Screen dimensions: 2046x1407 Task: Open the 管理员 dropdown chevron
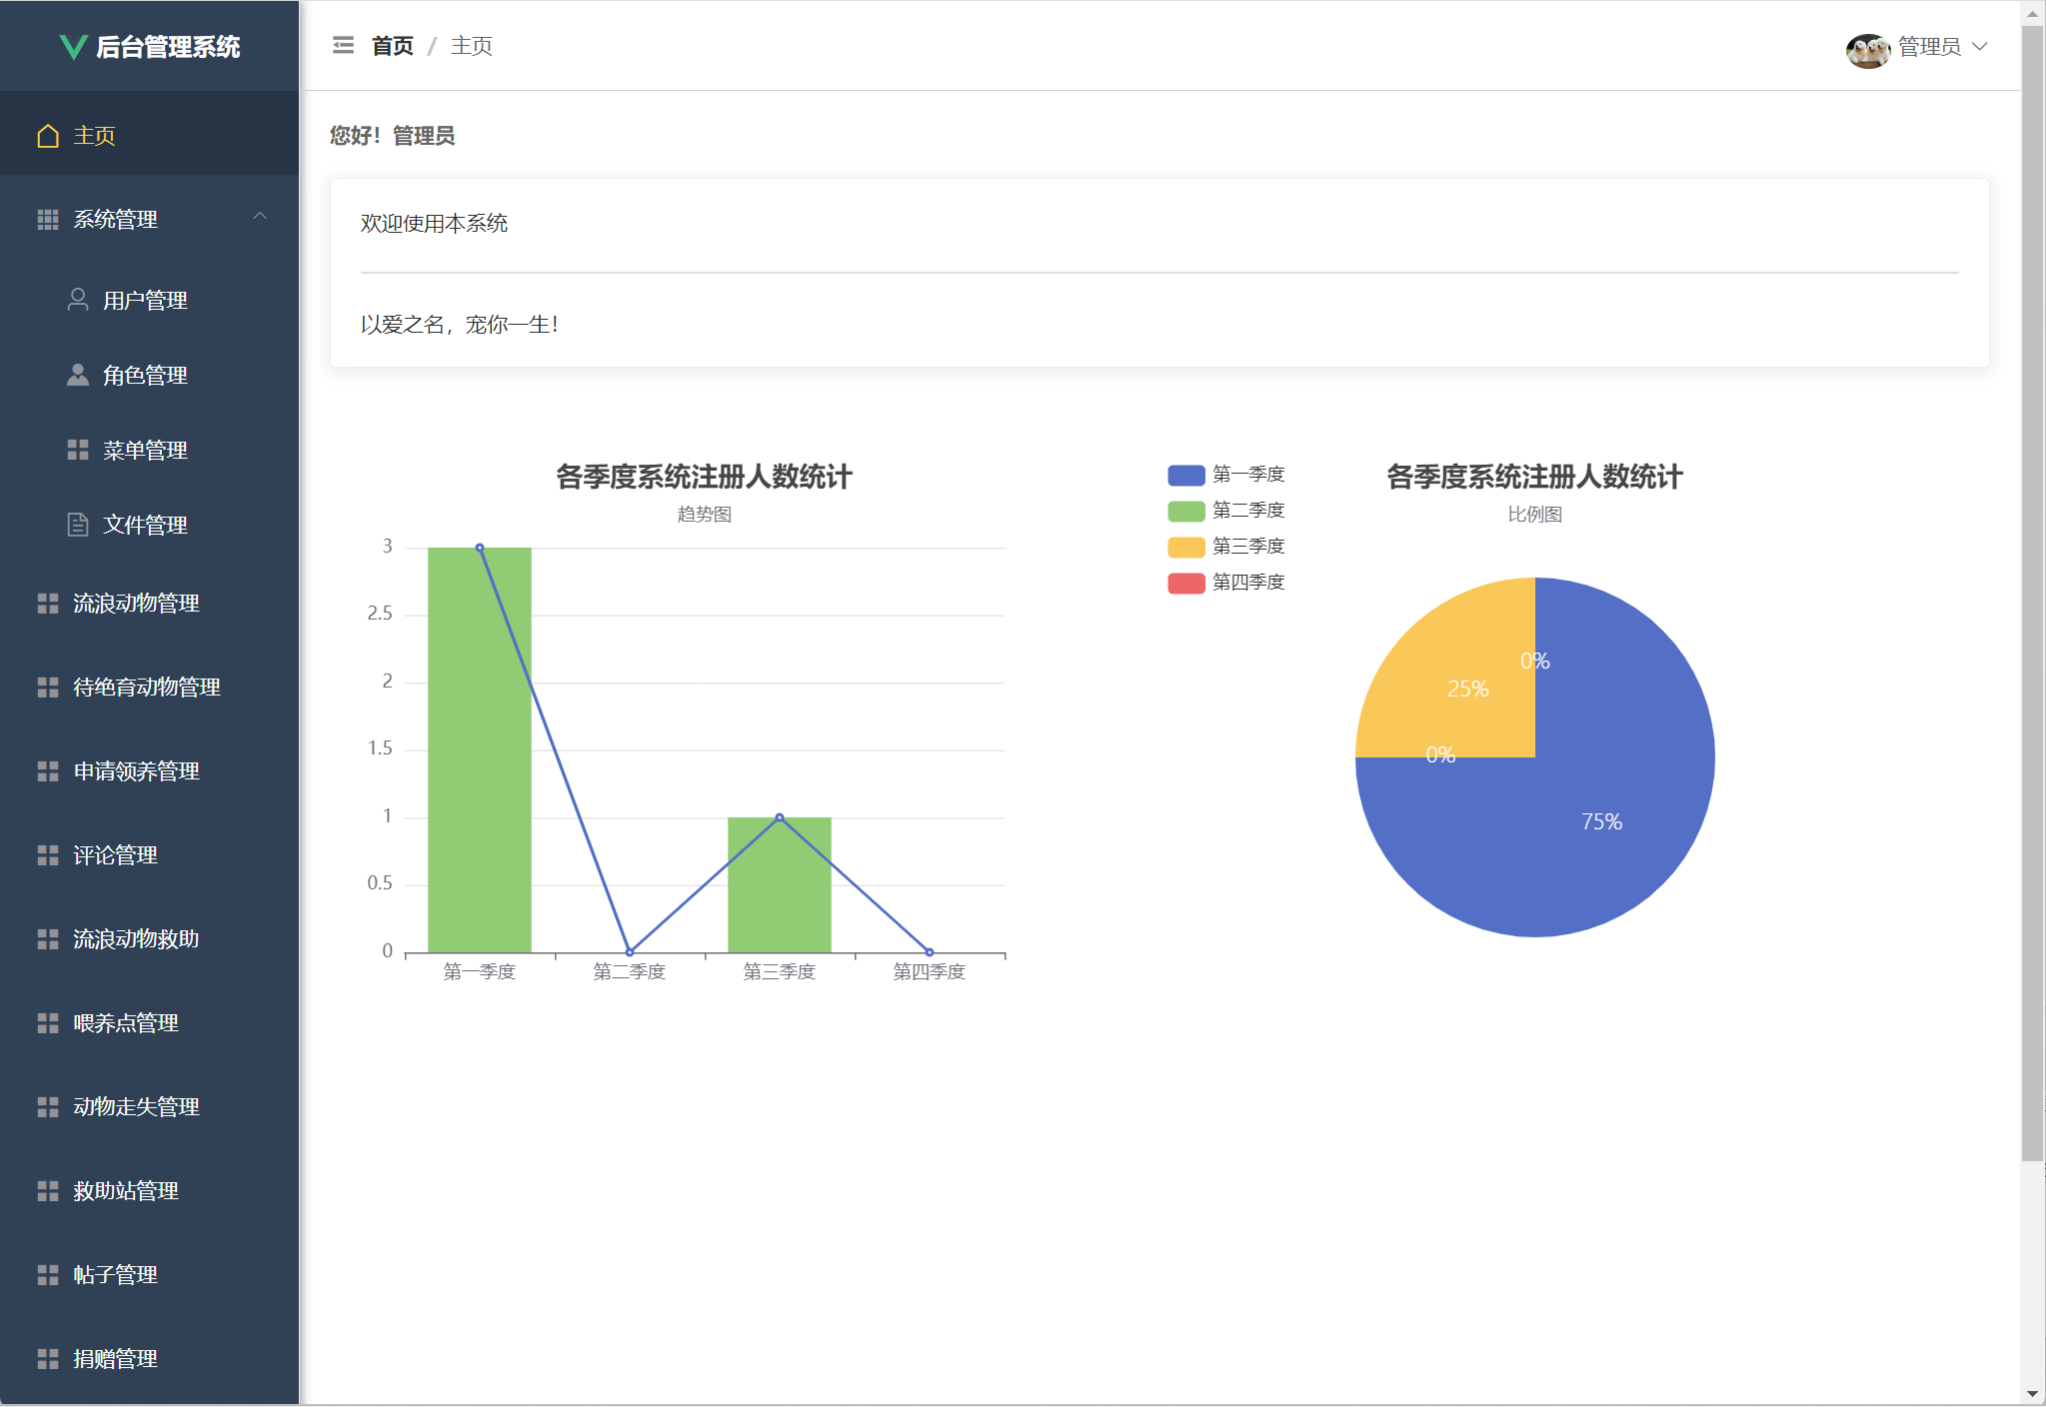1979,46
